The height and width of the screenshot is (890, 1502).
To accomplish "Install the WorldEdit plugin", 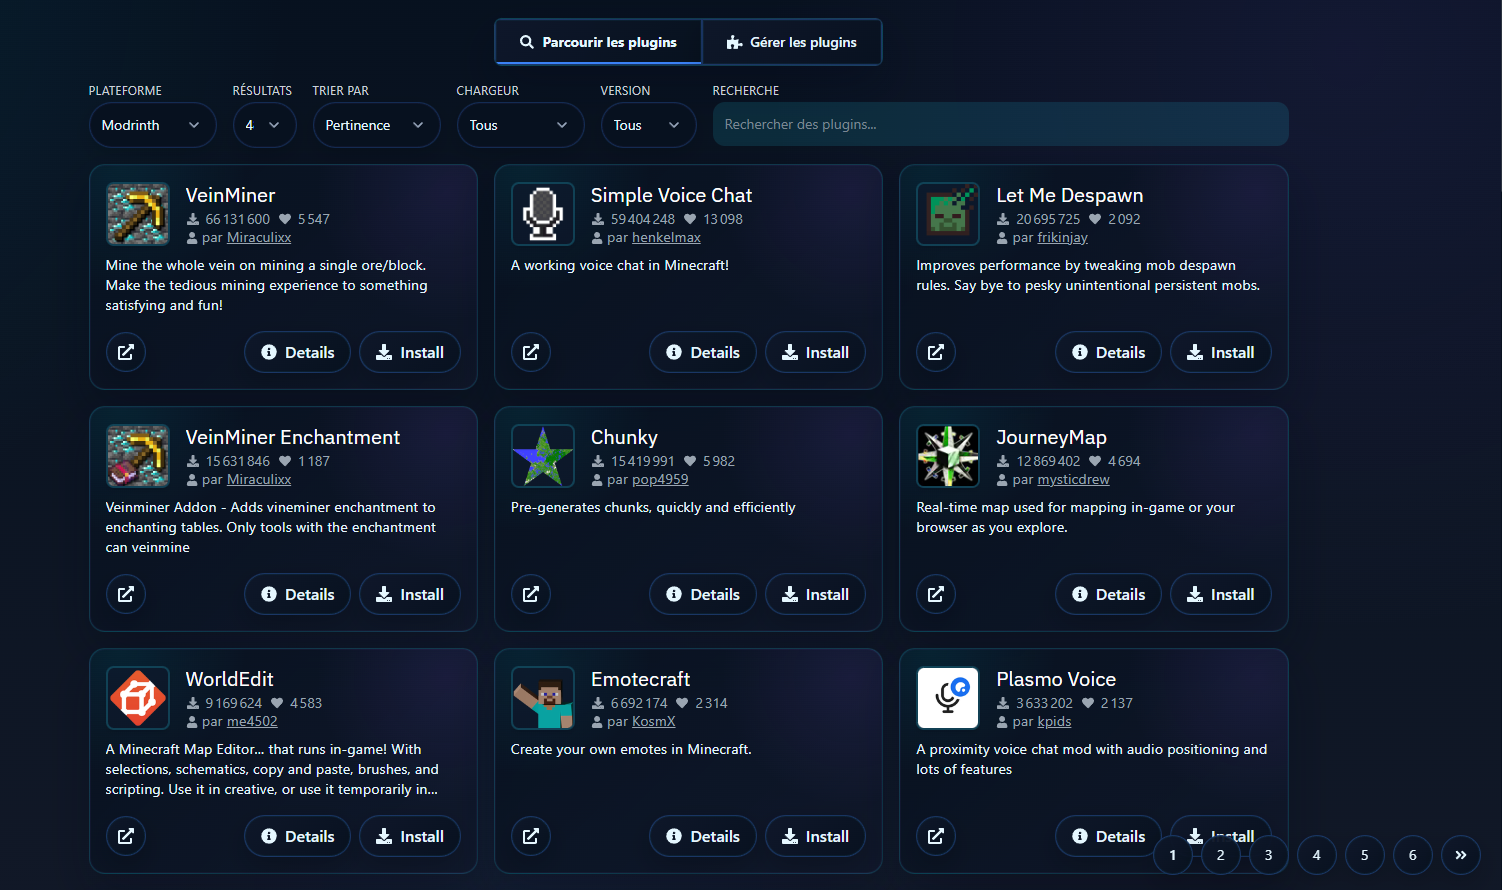I will (410, 836).
